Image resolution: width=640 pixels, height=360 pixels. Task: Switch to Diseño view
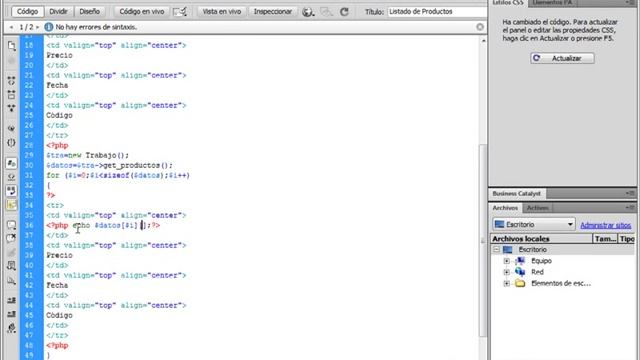pyautogui.click(x=89, y=11)
